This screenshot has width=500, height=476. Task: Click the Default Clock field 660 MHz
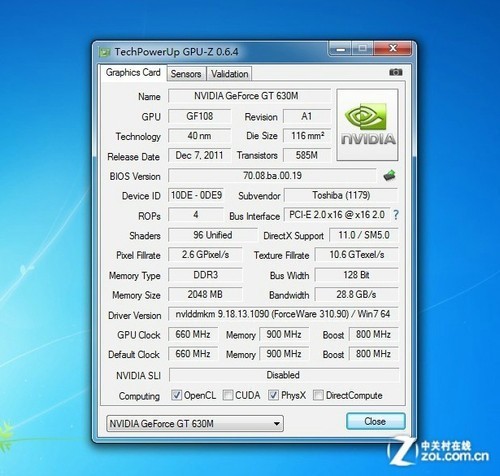point(193,354)
